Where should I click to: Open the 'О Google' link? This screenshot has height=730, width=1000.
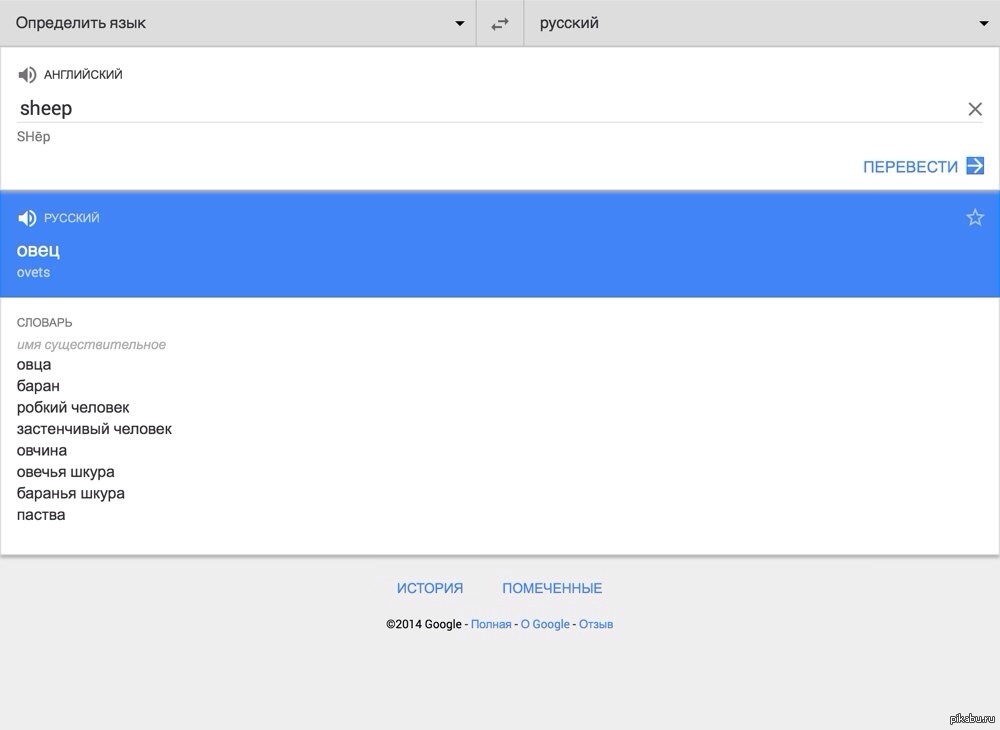tap(545, 624)
